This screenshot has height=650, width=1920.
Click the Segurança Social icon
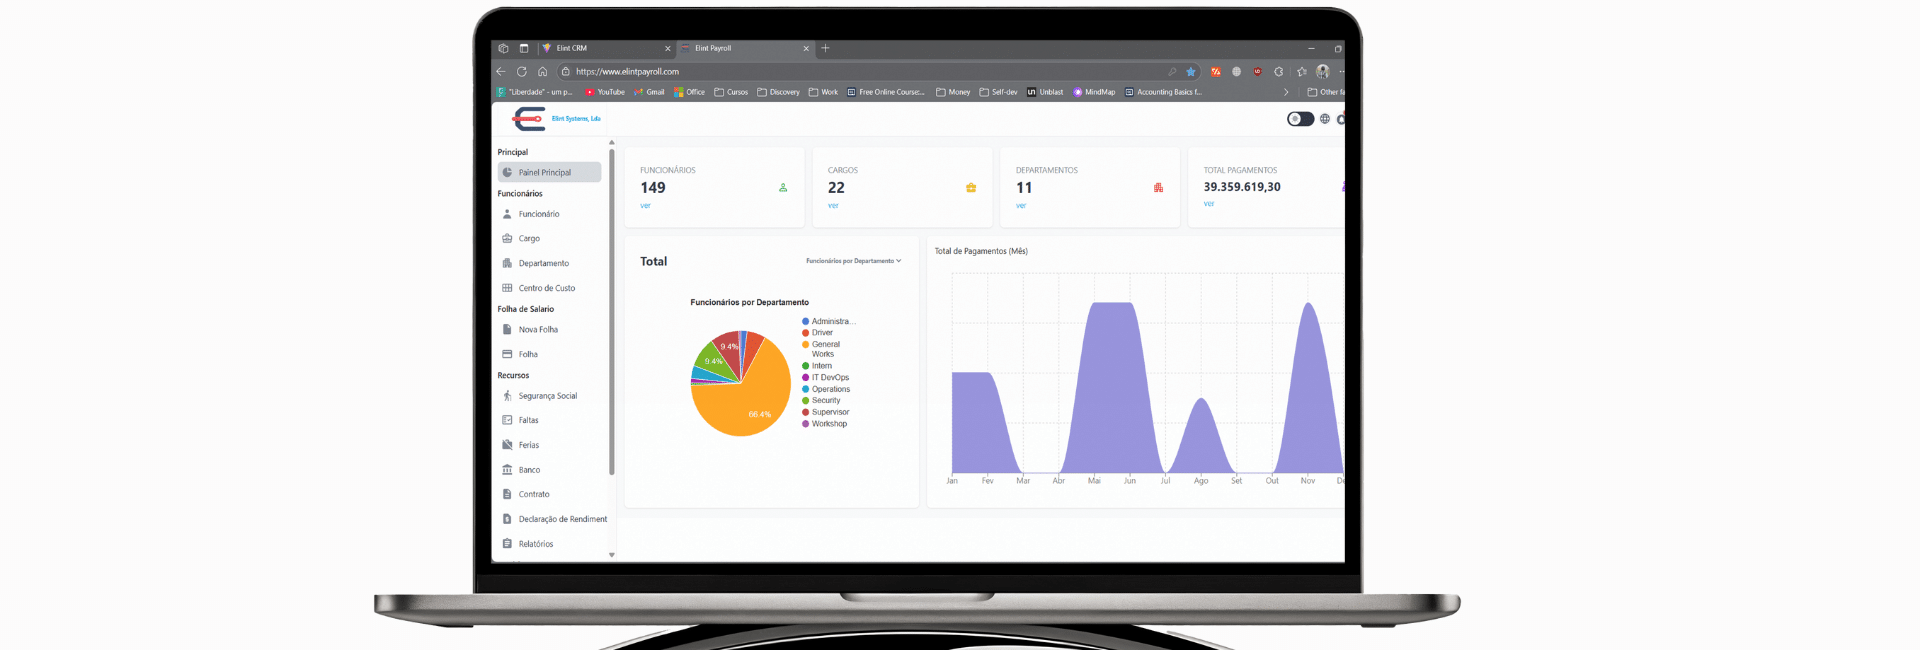507,396
